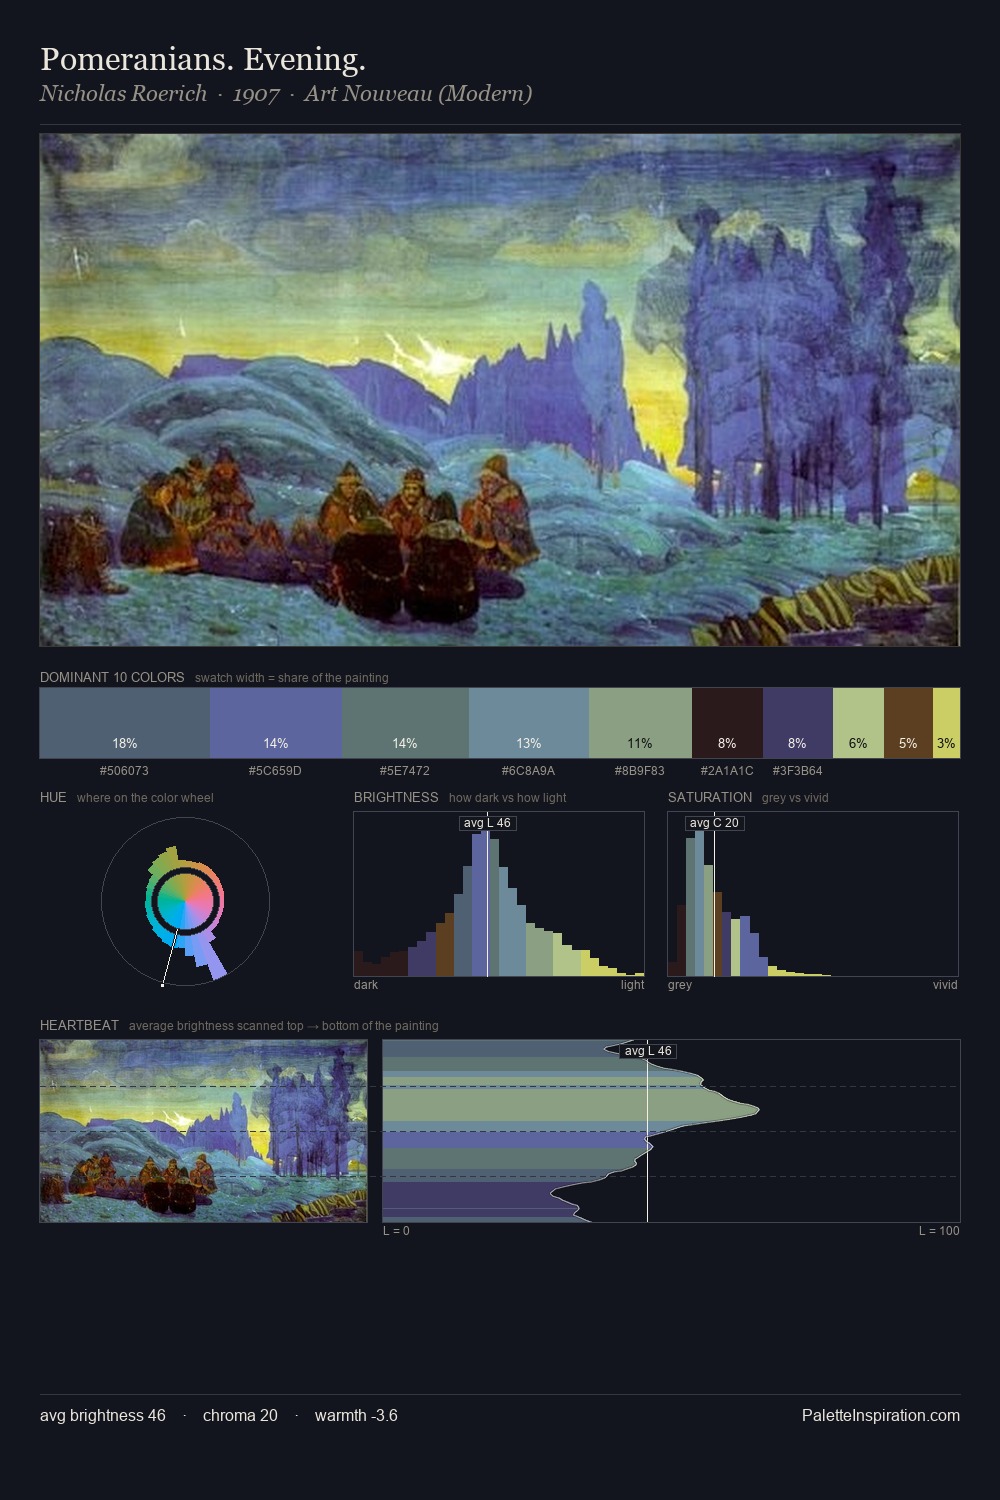Click the artist name 'Nicholas Roerich'

point(123,93)
